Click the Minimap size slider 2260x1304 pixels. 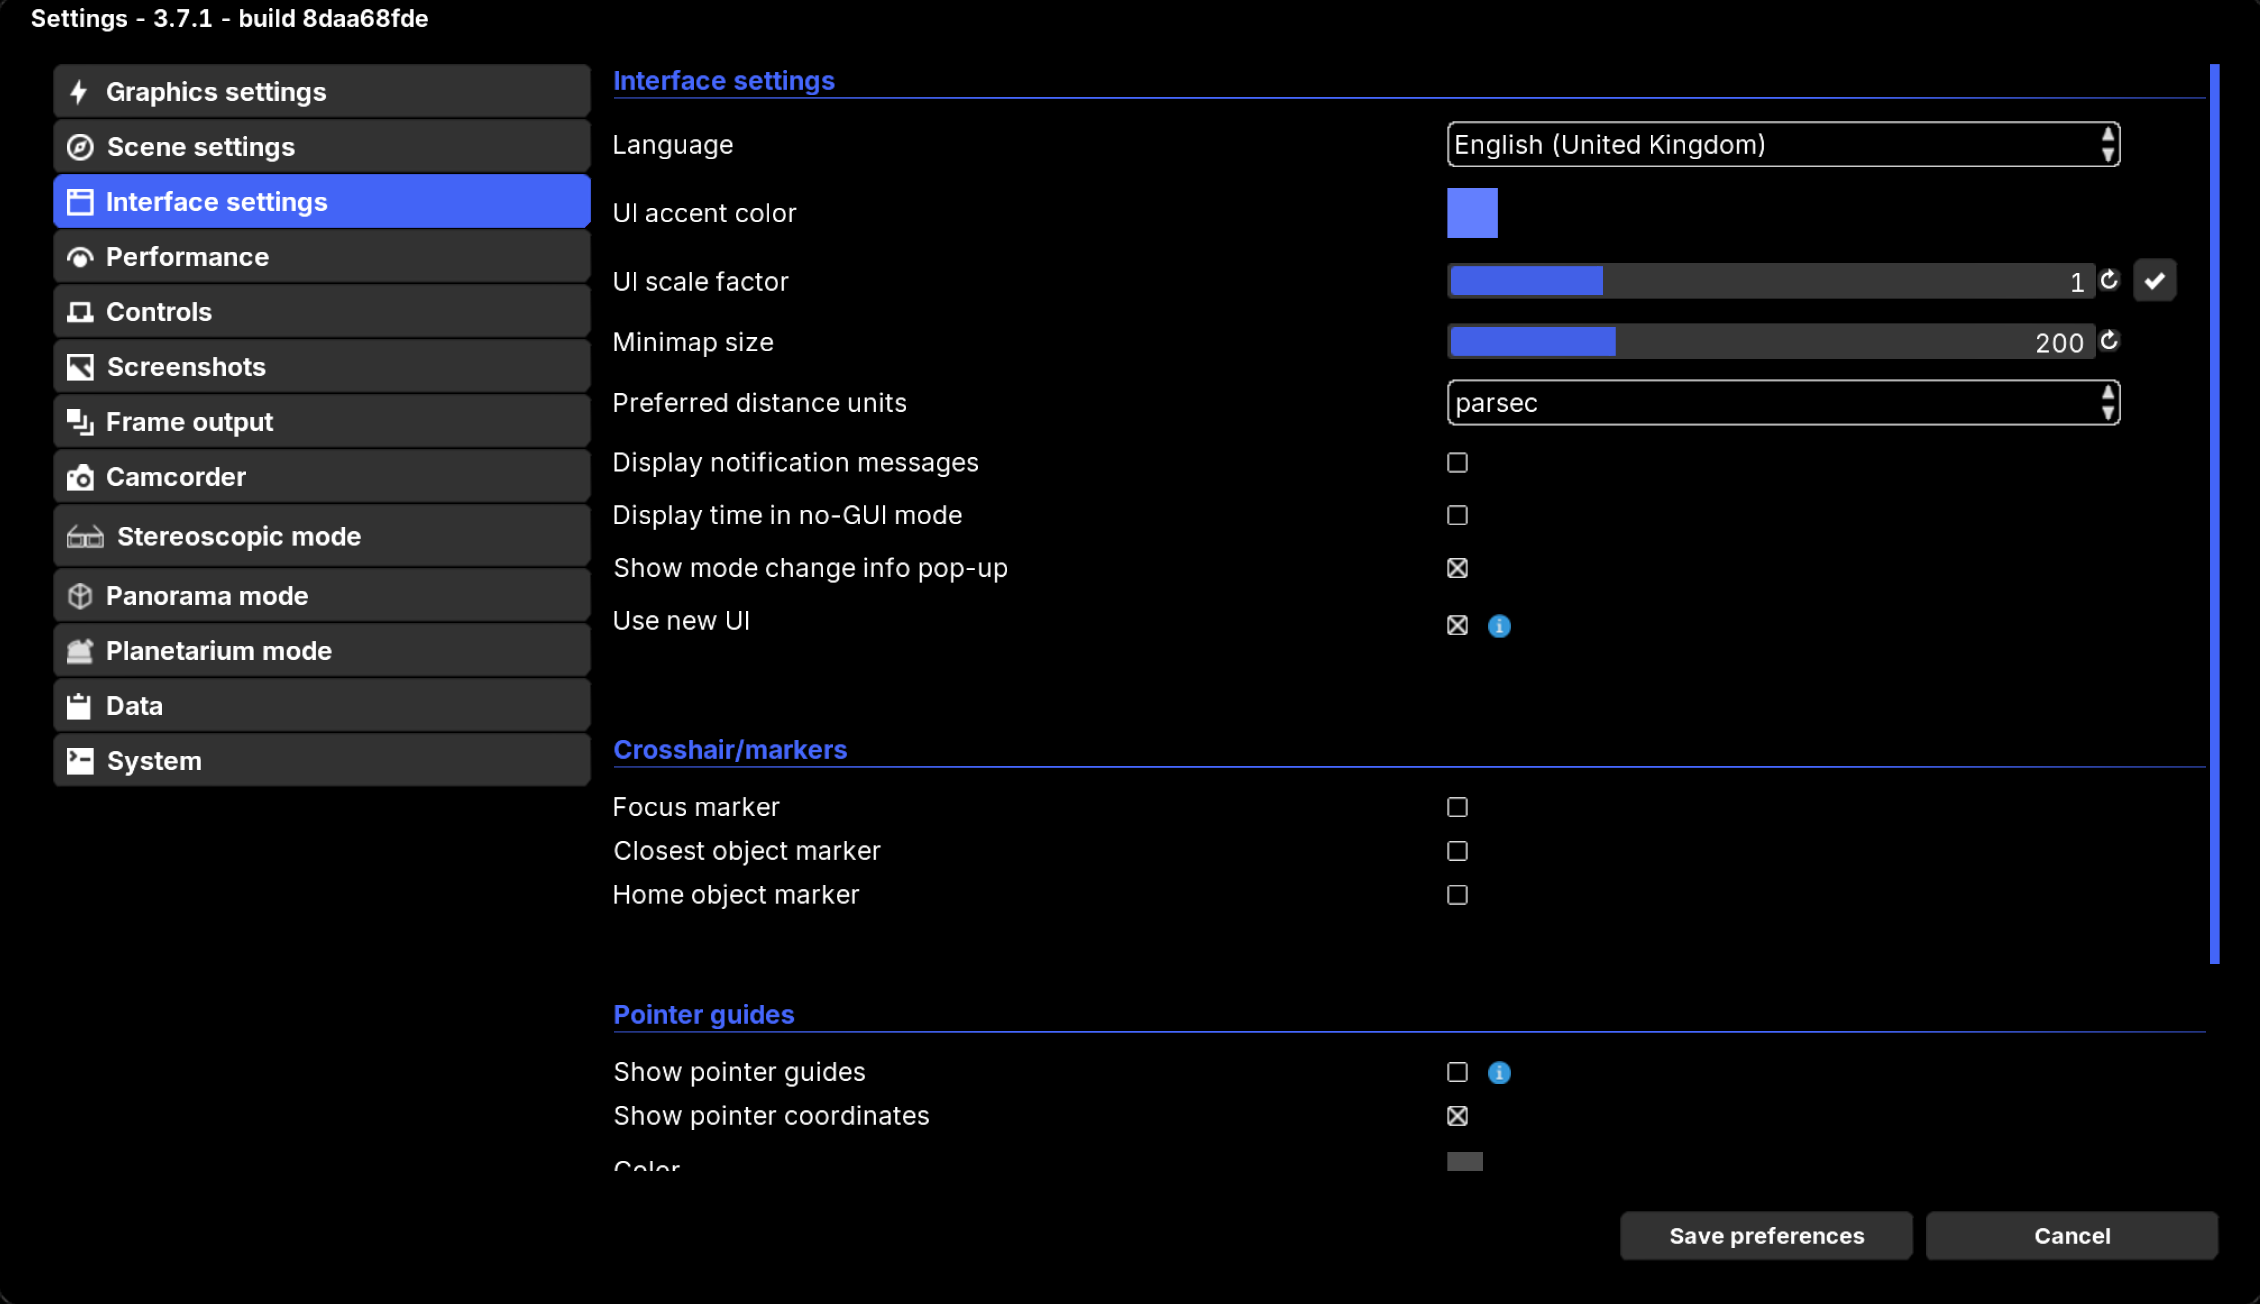tap(1770, 342)
